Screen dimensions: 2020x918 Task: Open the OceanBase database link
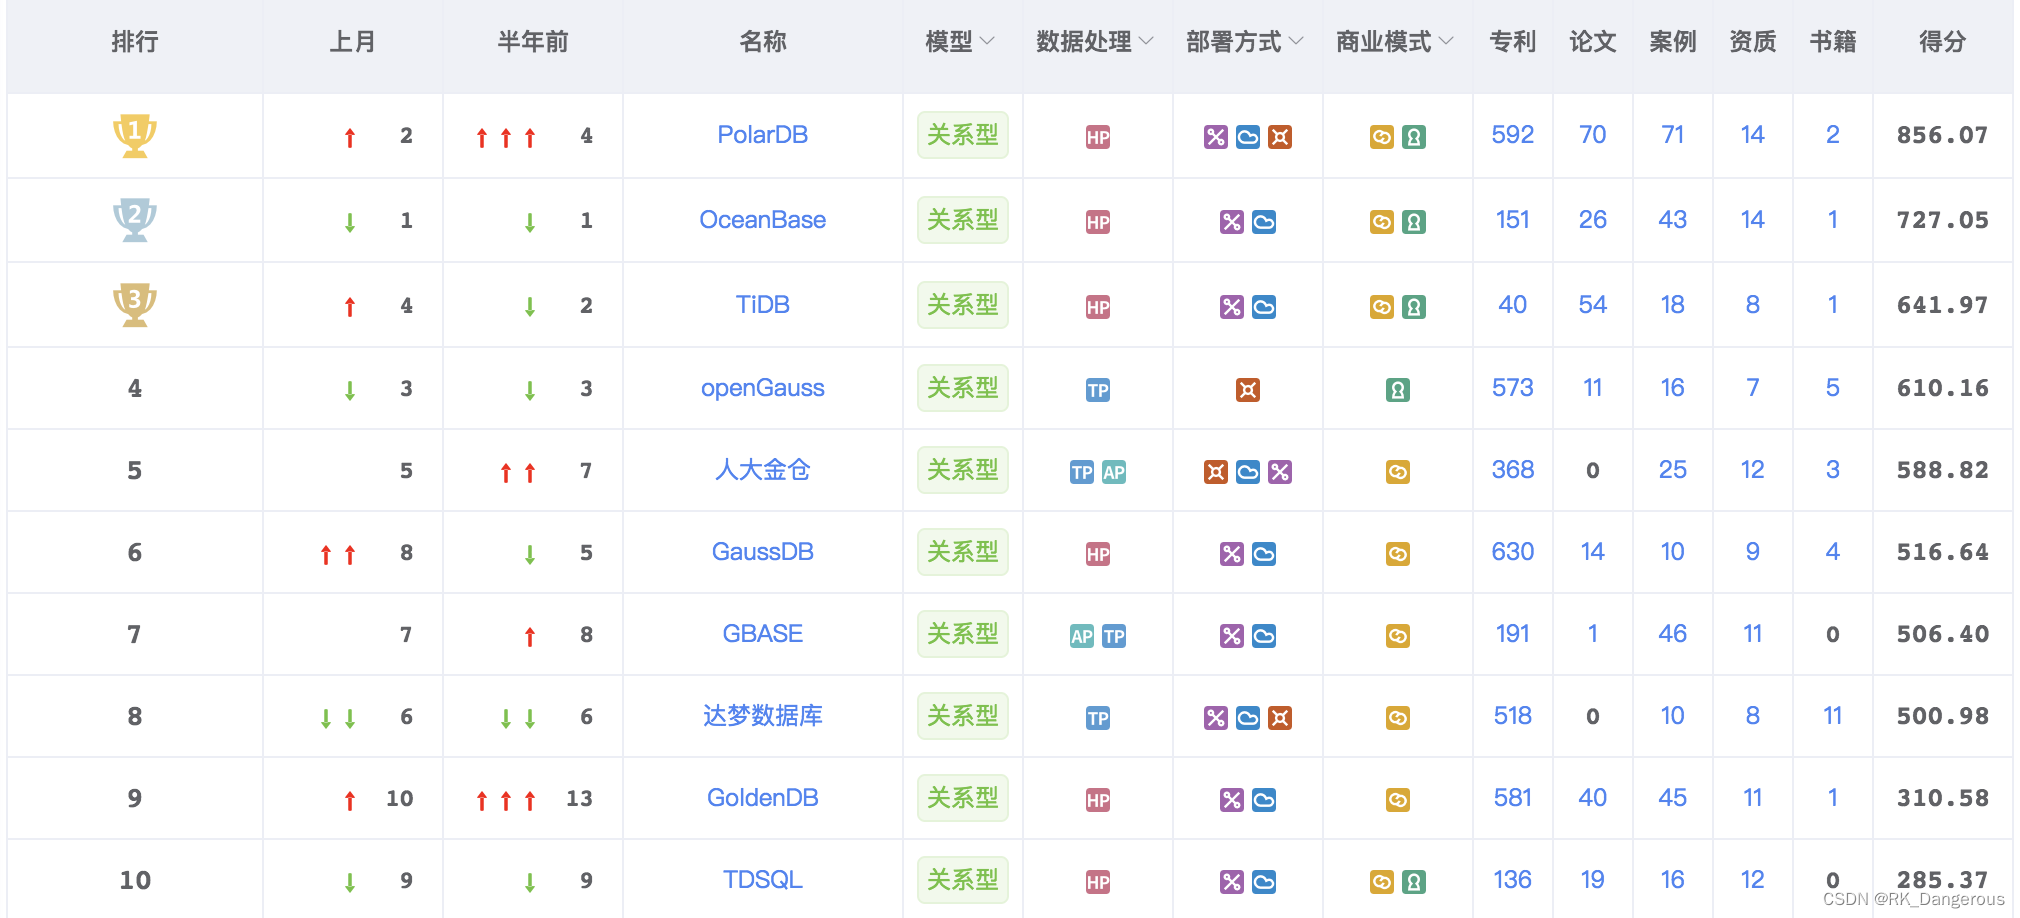763,220
